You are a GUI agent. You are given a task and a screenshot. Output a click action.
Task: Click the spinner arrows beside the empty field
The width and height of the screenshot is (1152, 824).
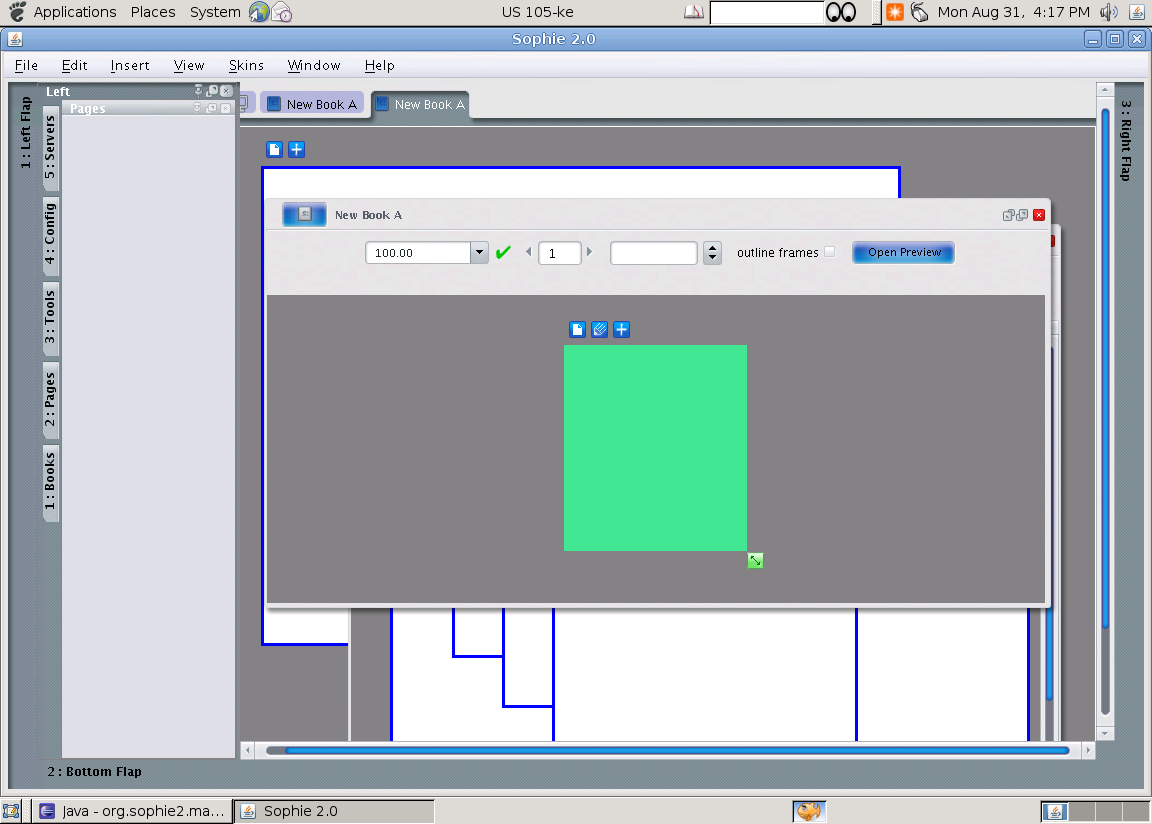[x=712, y=253]
